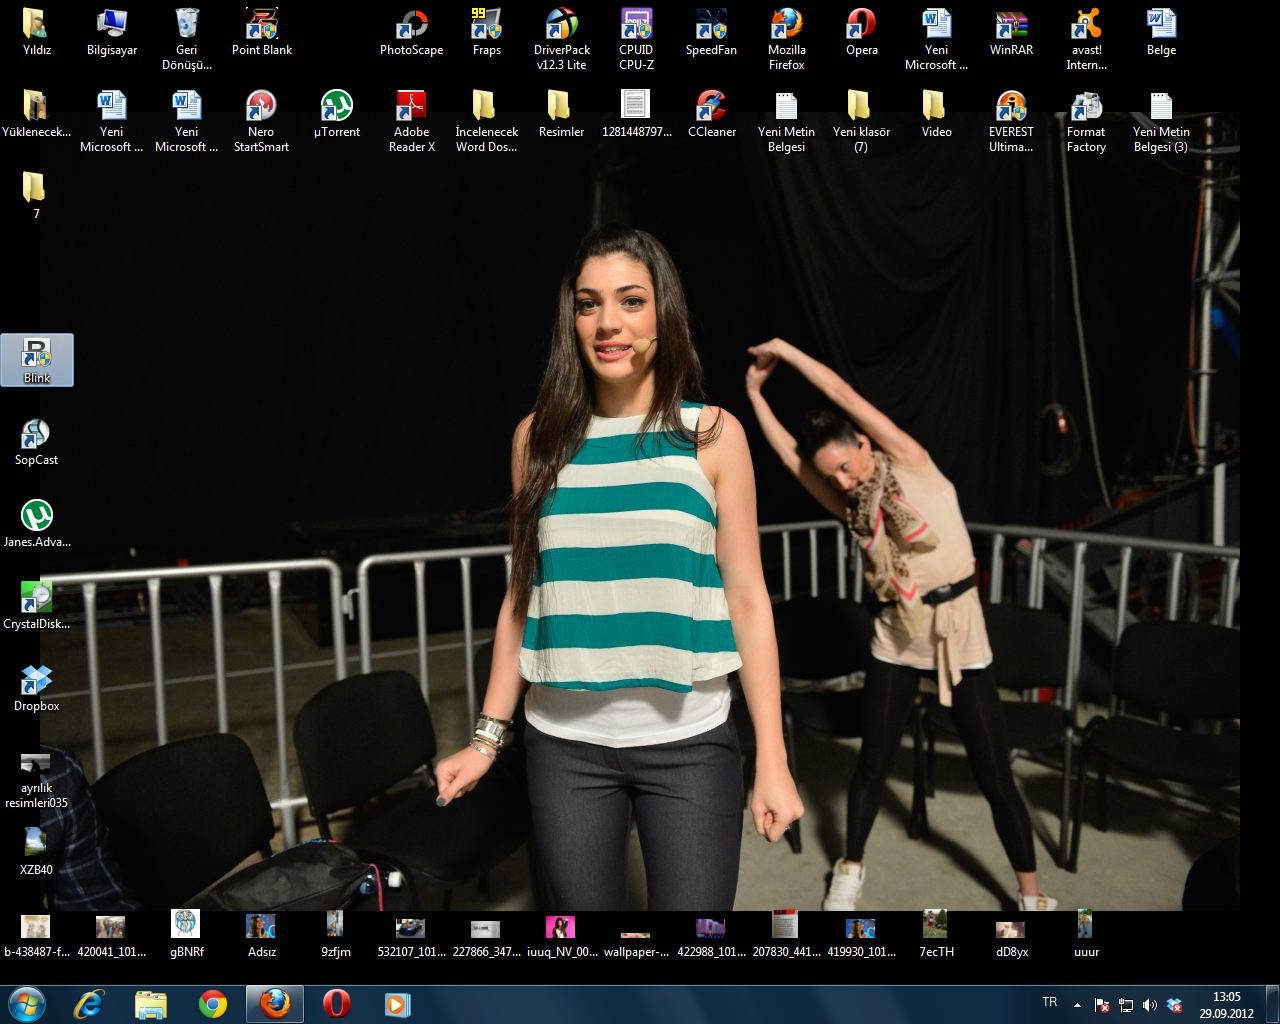The image size is (1280, 1024).
Task: Switch to Firefox window in taskbar
Action: click(275, 1004)
